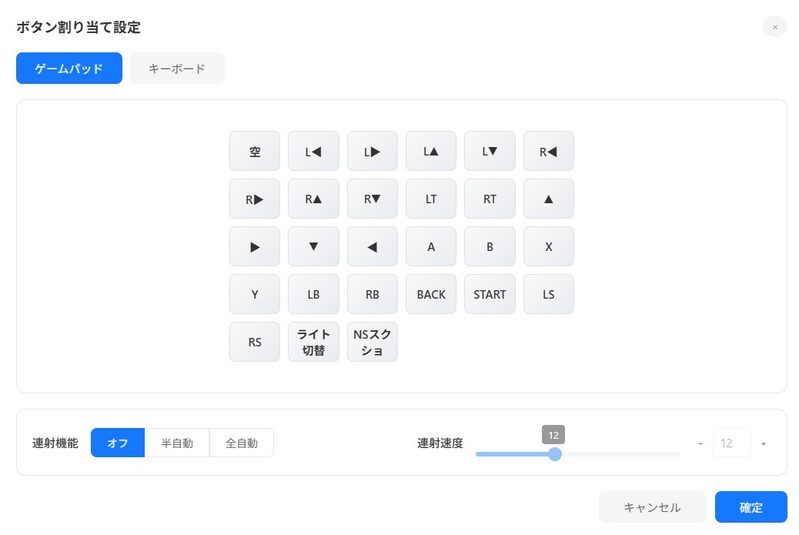Increase rapid fire speed with plus button
Image resolution: width=799 pixels, height=535 pixels.
pyautogui.click(x=763, y=443)
